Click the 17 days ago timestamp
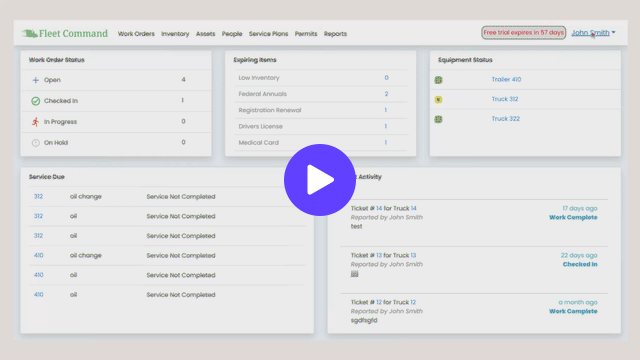Image resolution: width=640 pixels, height=360 pixels. coord(580,208)
